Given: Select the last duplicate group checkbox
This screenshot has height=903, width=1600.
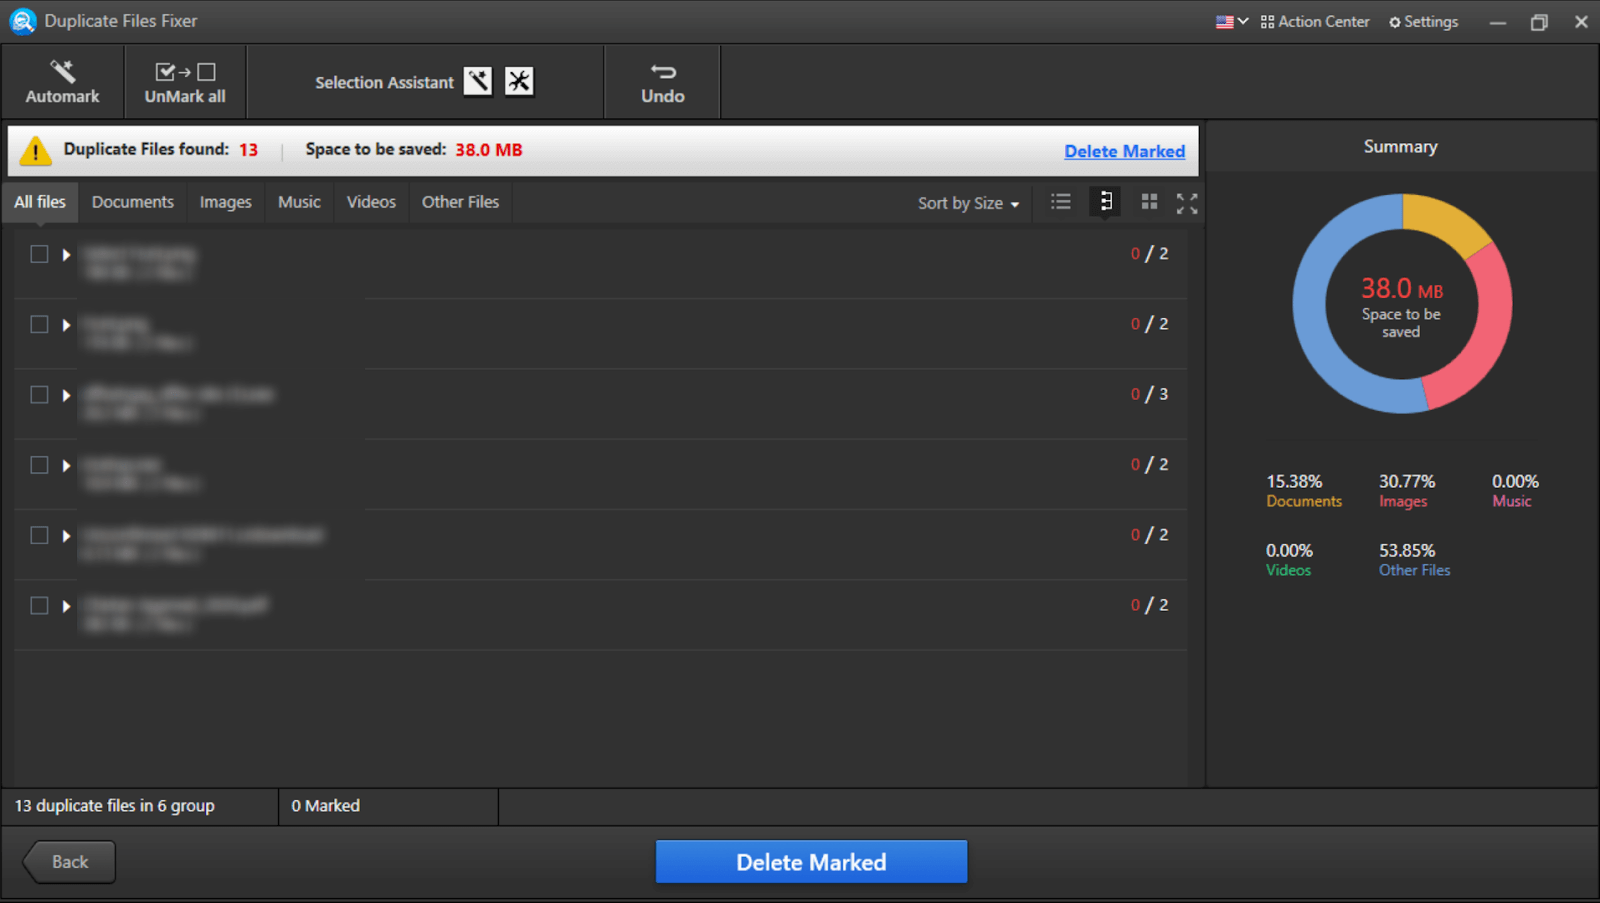Looking at the screenshot, I should tap(39, 606).
